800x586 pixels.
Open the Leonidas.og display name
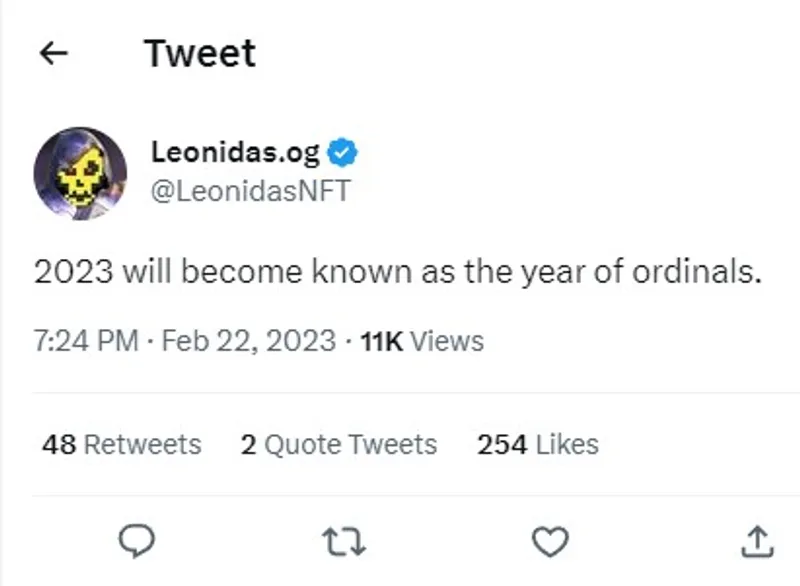[235, 152]
